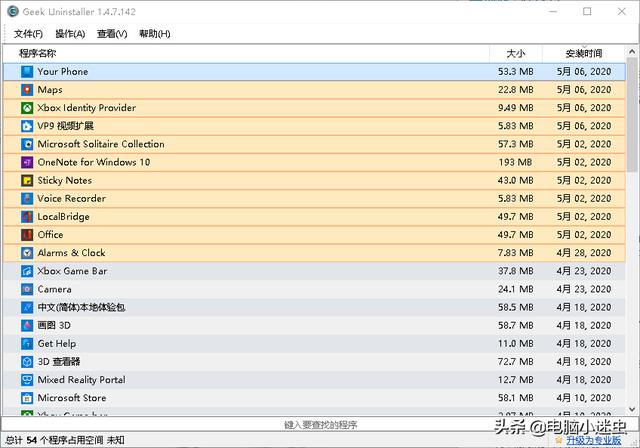The height and width of the screenshot is (448, 640).
Task: Click the 57.3 MB size cell
Action: coord(516,144)
